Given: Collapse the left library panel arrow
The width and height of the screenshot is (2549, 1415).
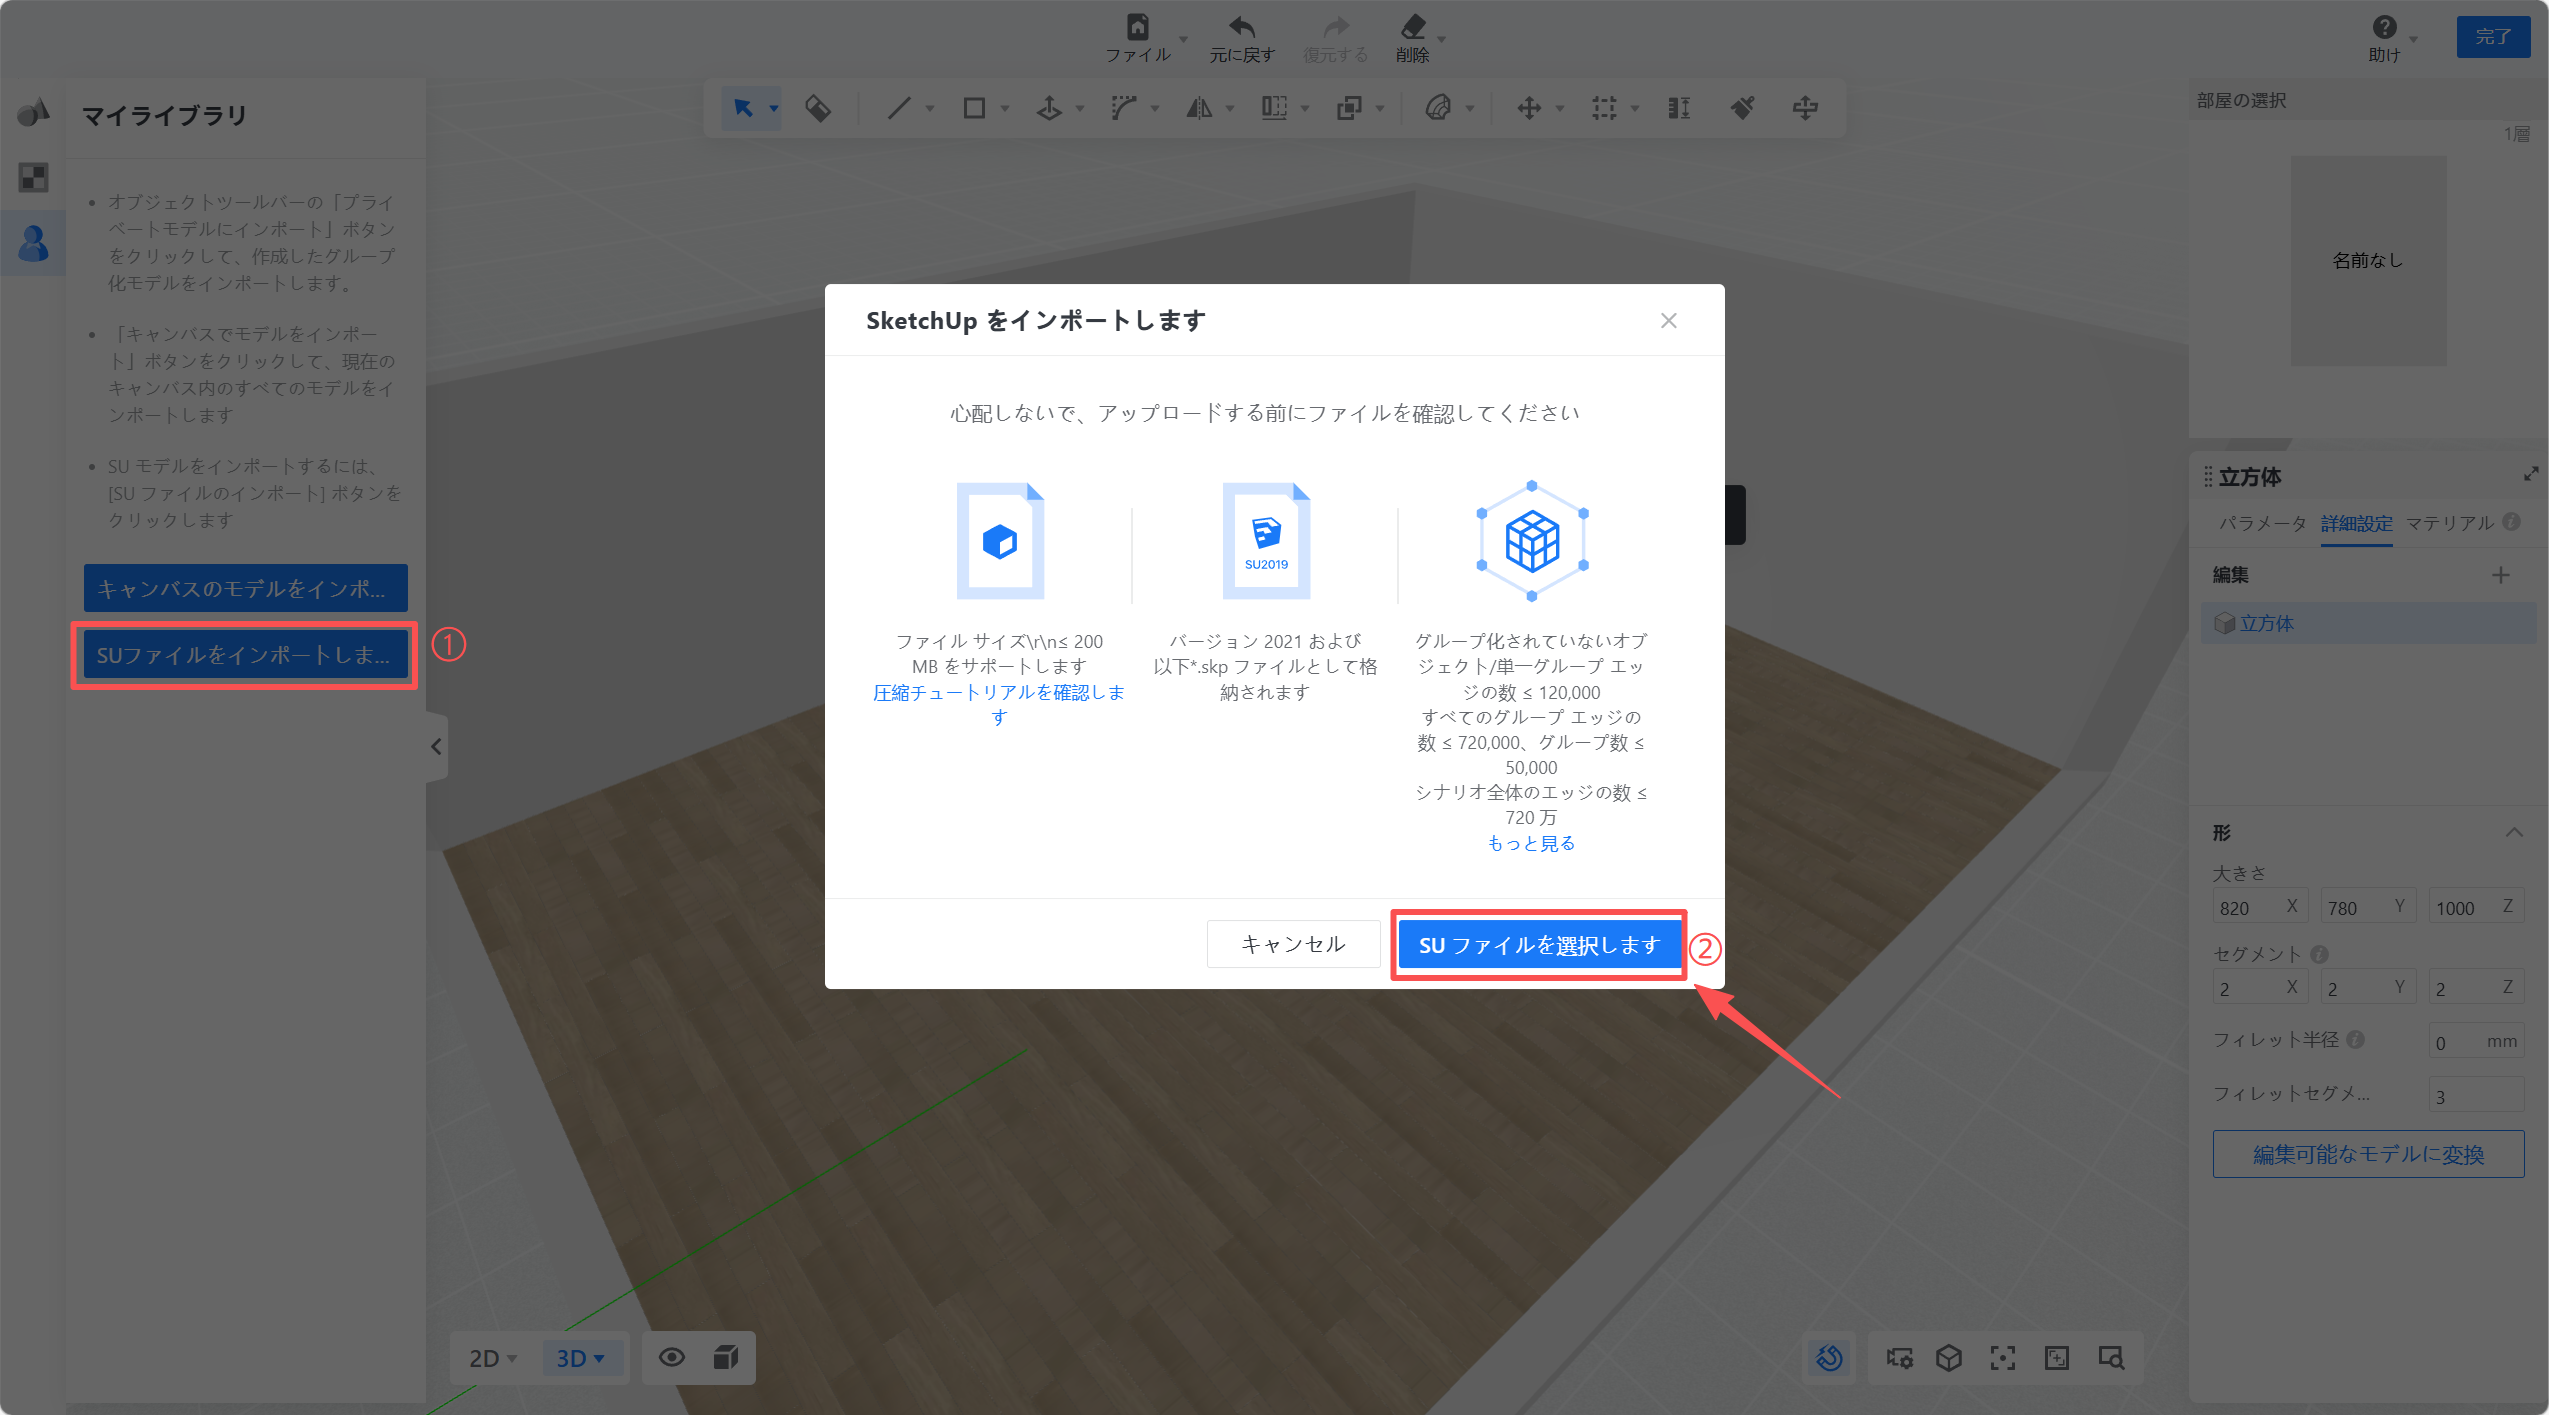Looking at the screenshot, I should pos(436,746).
